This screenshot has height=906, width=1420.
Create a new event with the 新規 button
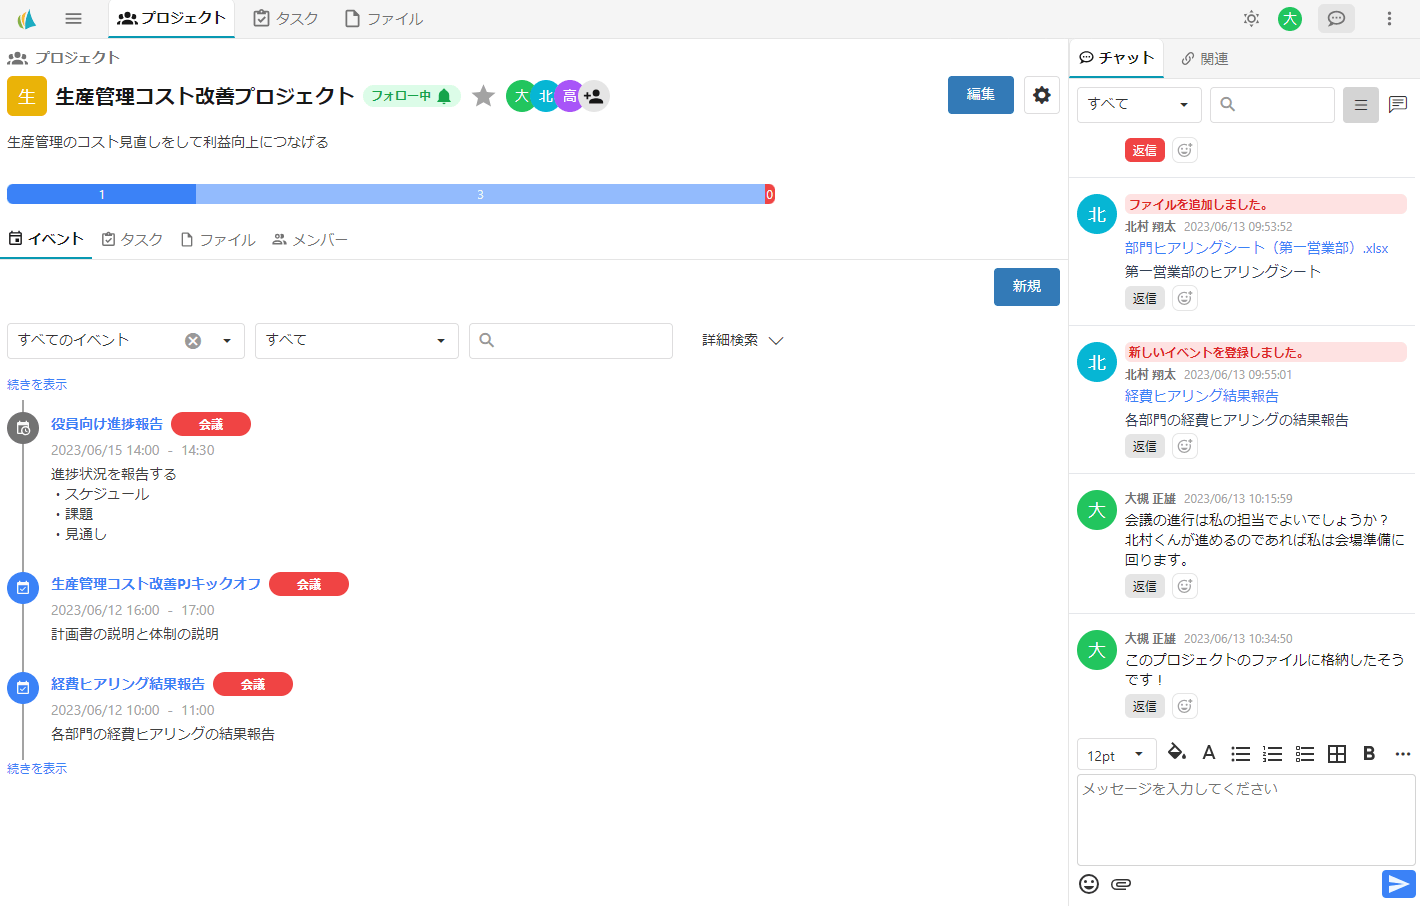click(x=1026, y=287)
